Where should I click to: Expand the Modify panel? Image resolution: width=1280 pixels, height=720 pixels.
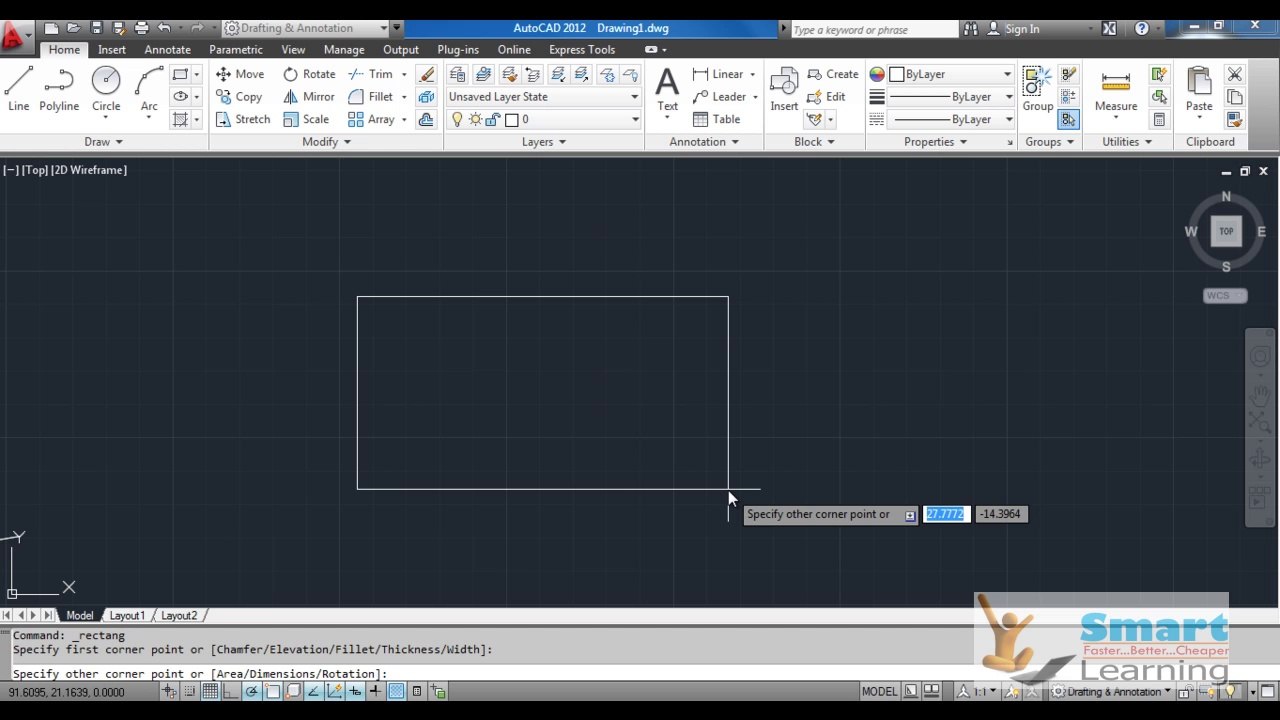(x=327, y=142)
